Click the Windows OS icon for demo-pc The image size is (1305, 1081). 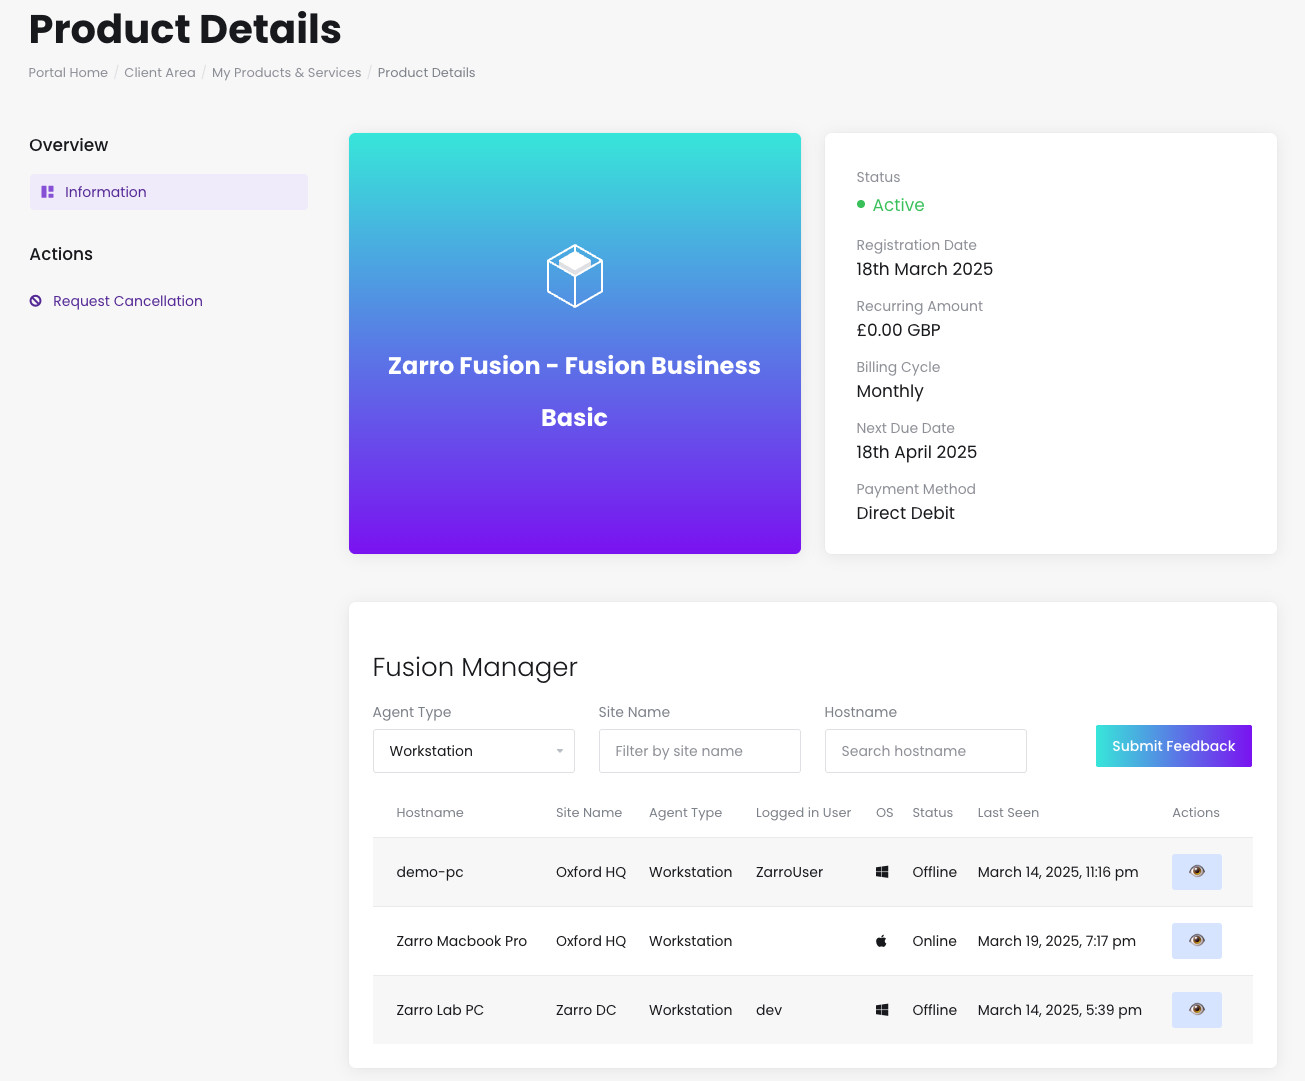[x=882, y=872]
